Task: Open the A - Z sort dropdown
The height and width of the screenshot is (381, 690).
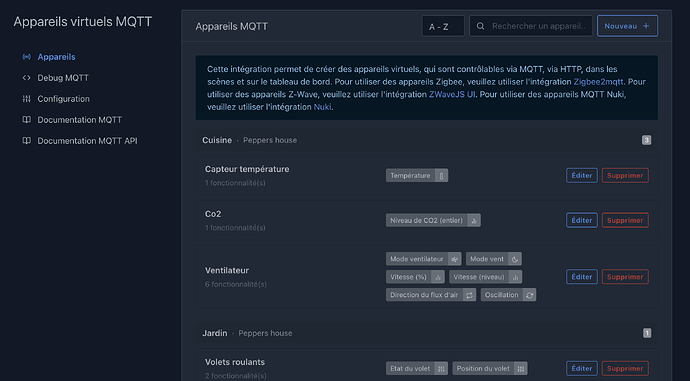Action: (x=443, y=26)
